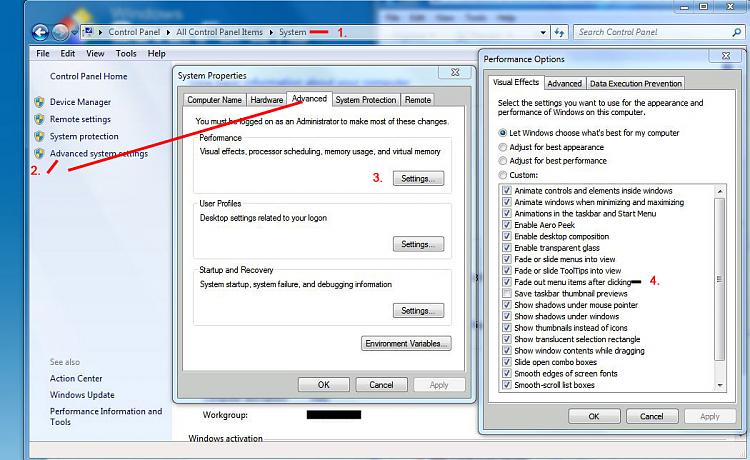Switch to Performance Options Advanced tab
This screenshot has width=750, height=460.
tap(564, 84)
